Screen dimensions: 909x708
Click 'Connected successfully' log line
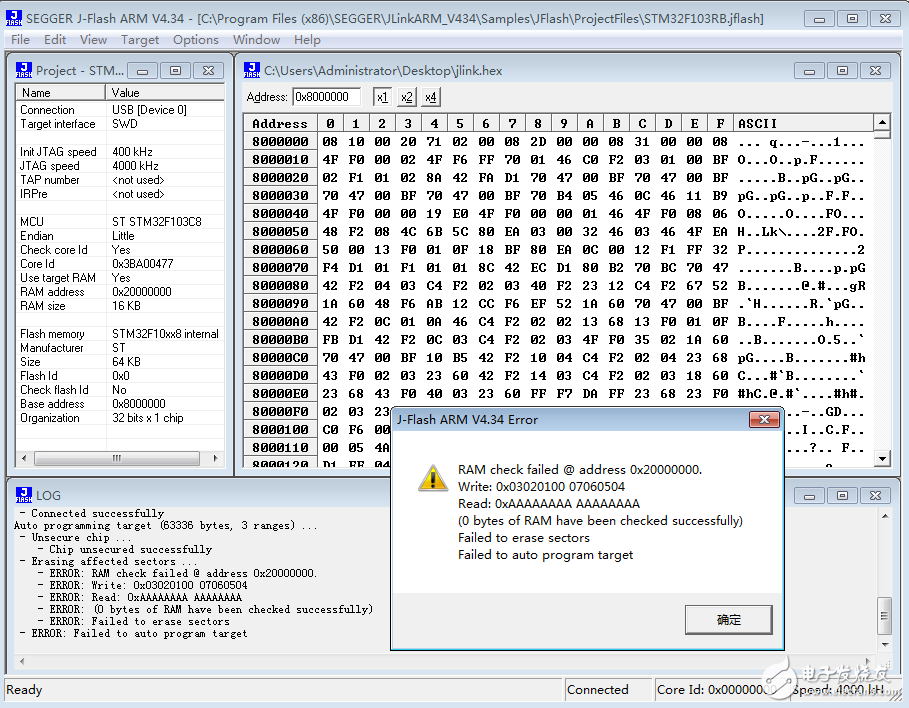coord(92,513)
